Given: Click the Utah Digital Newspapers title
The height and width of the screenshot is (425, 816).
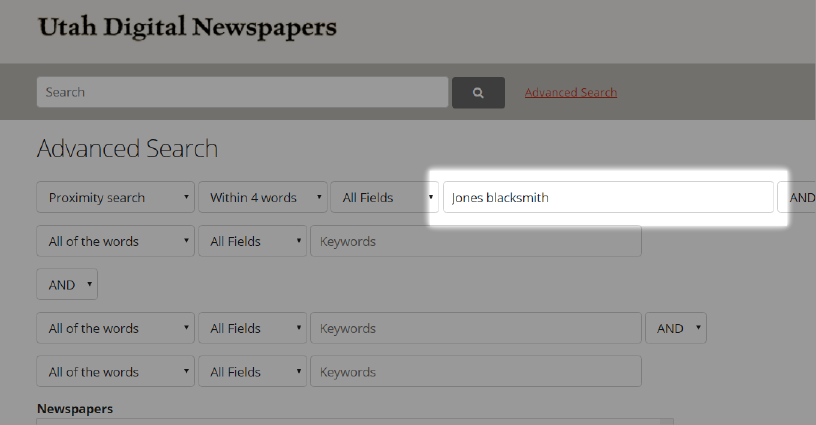Looking at the screenshot, I should [x=187, y=27].
